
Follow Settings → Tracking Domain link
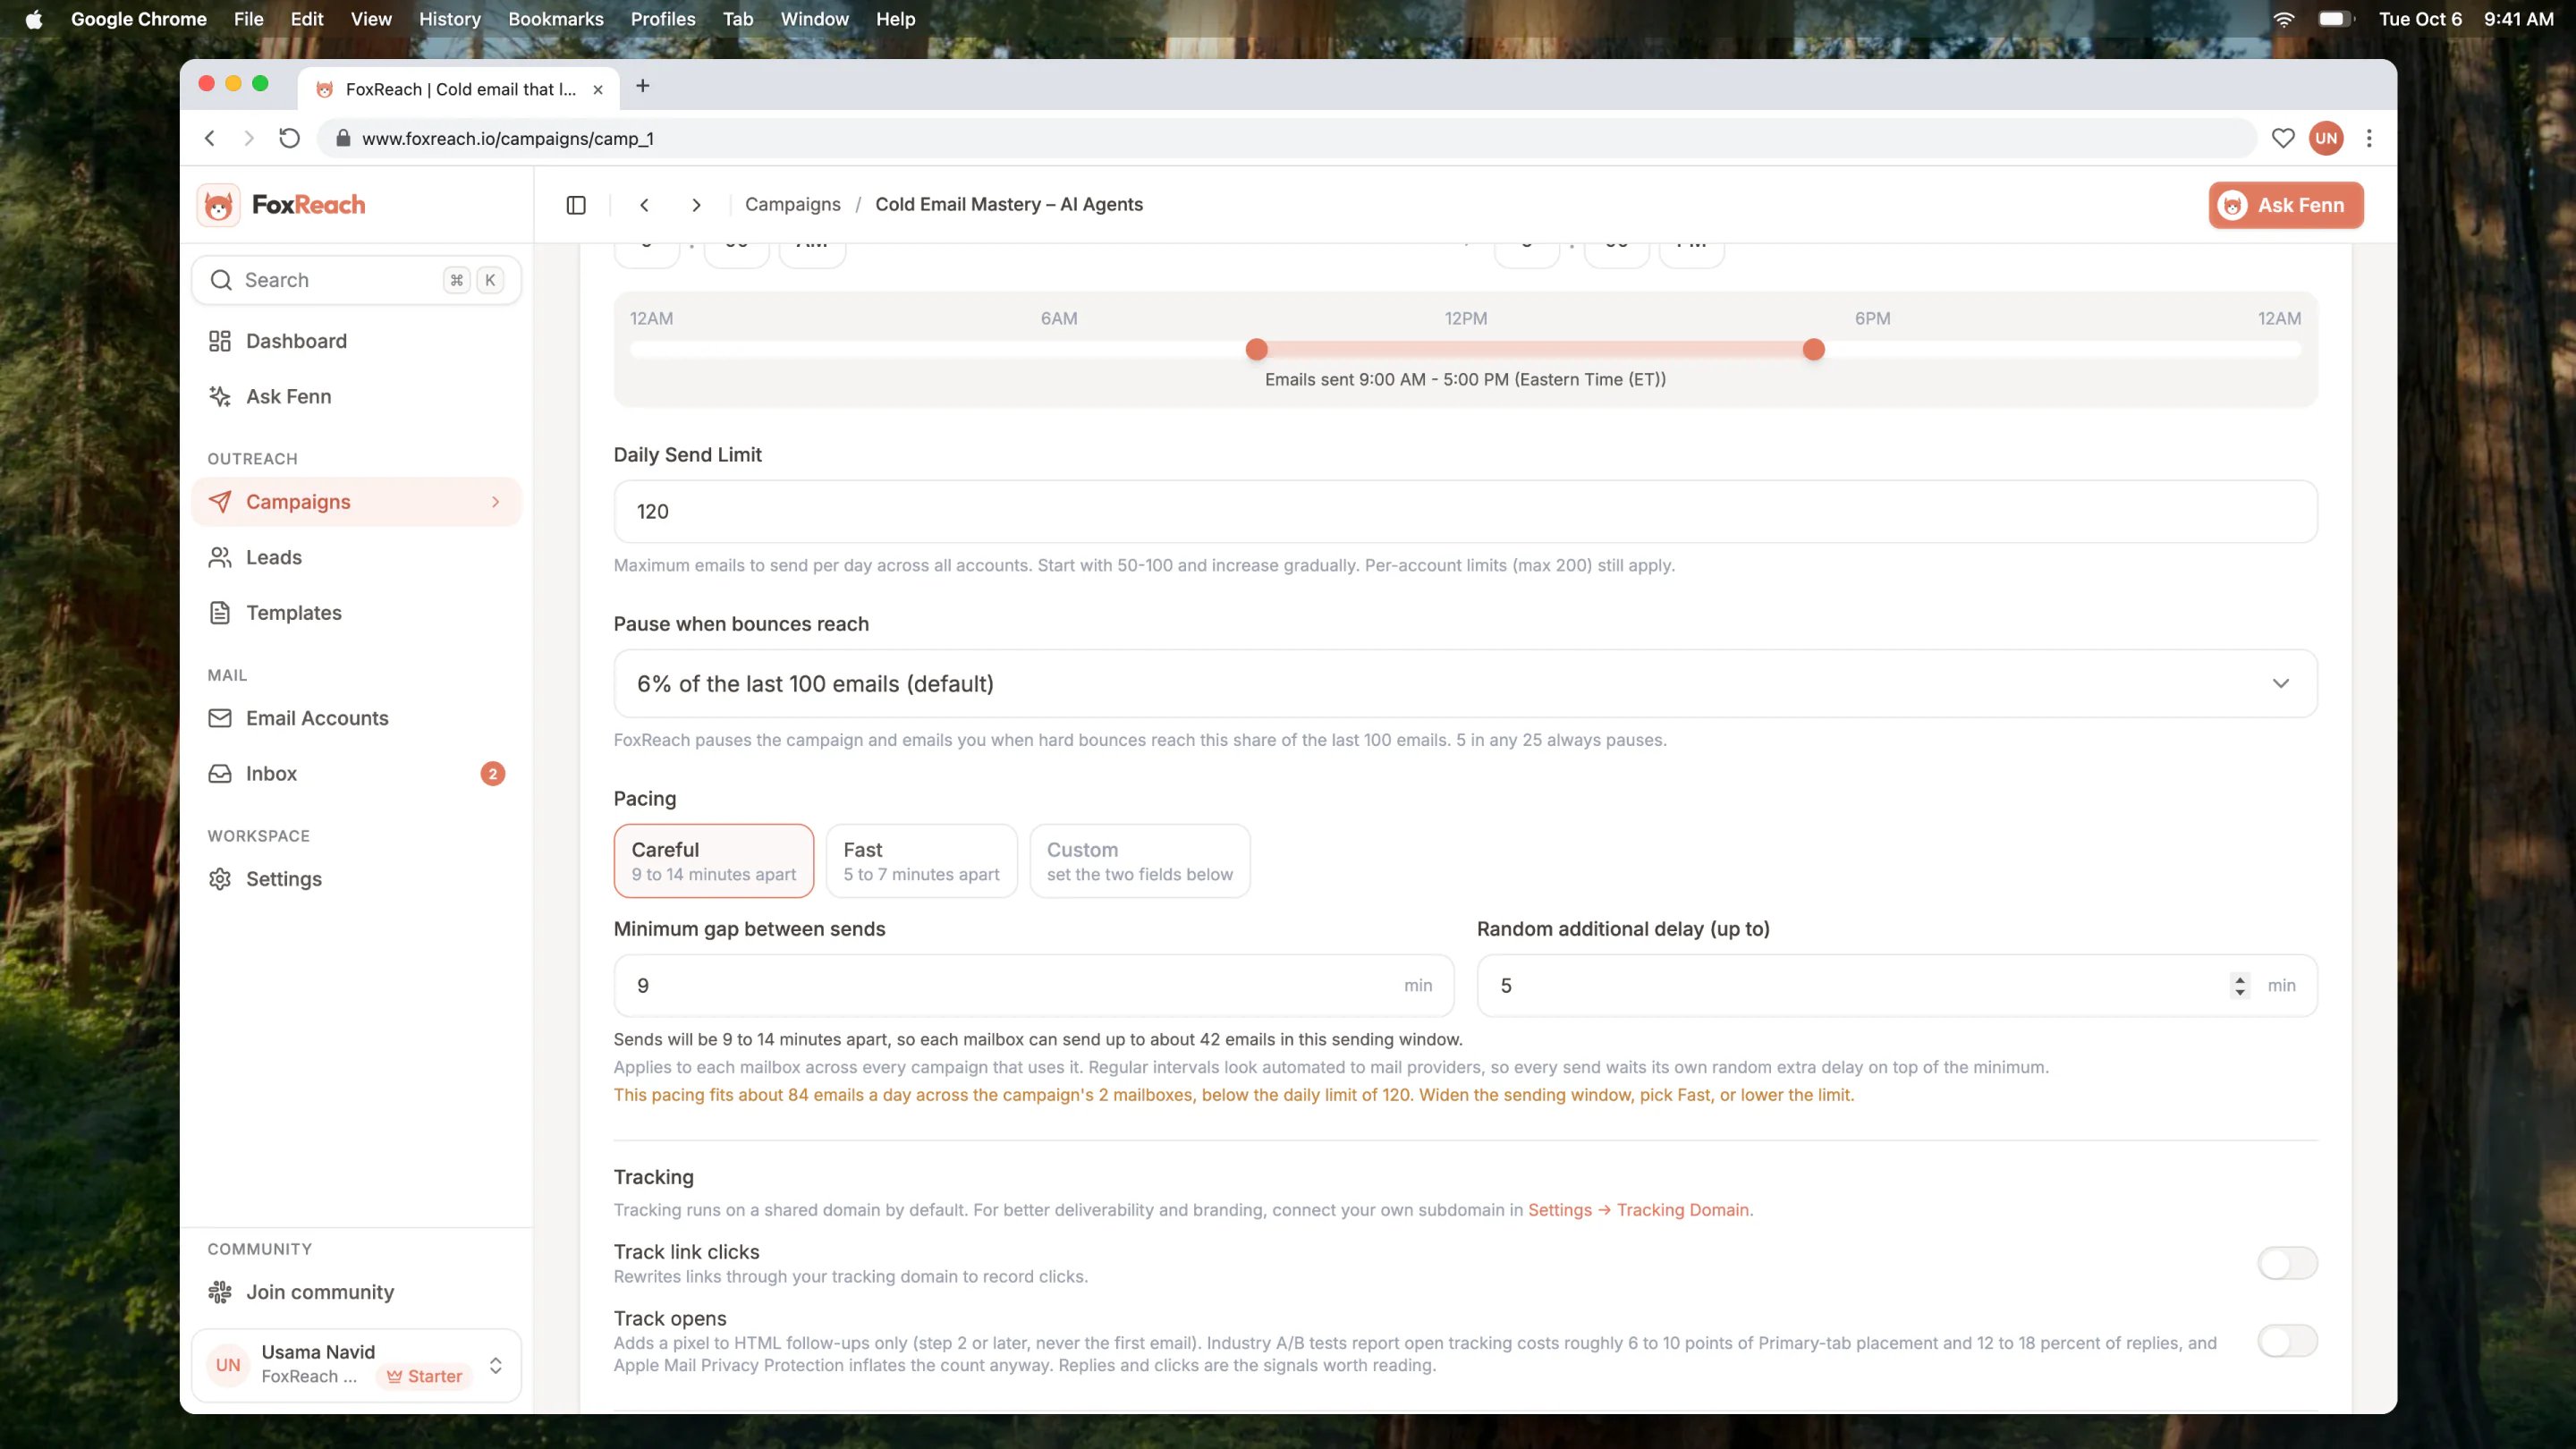click(x=1640, y=1210)
